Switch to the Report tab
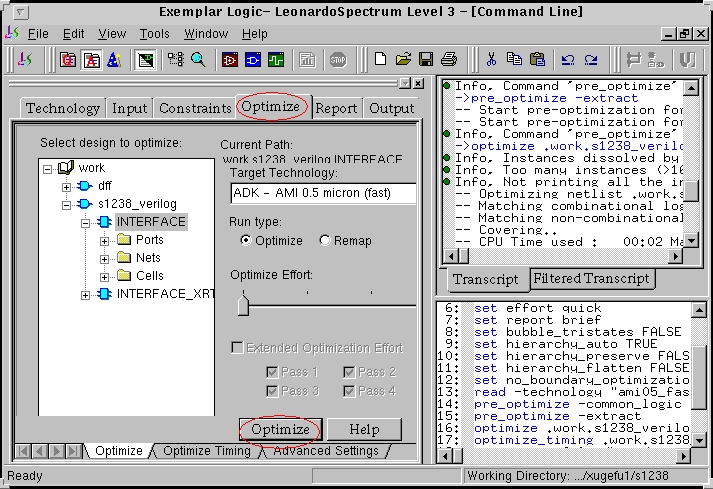This screenshot has width=713, height=489. click(x=336, y=108)
